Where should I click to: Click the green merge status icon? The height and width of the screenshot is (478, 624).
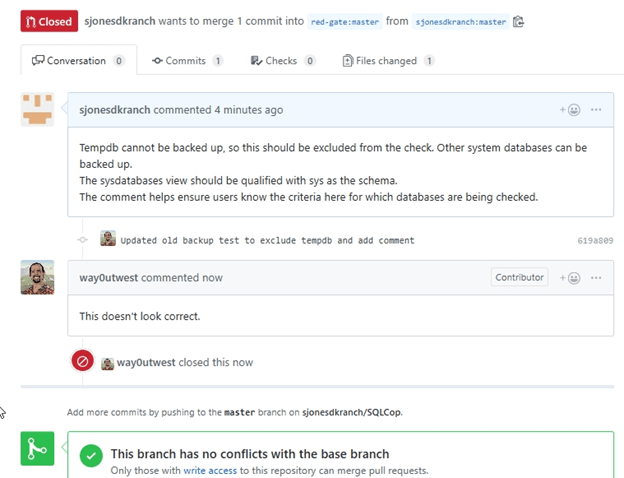pyautogui.click(x=37, y=450)
